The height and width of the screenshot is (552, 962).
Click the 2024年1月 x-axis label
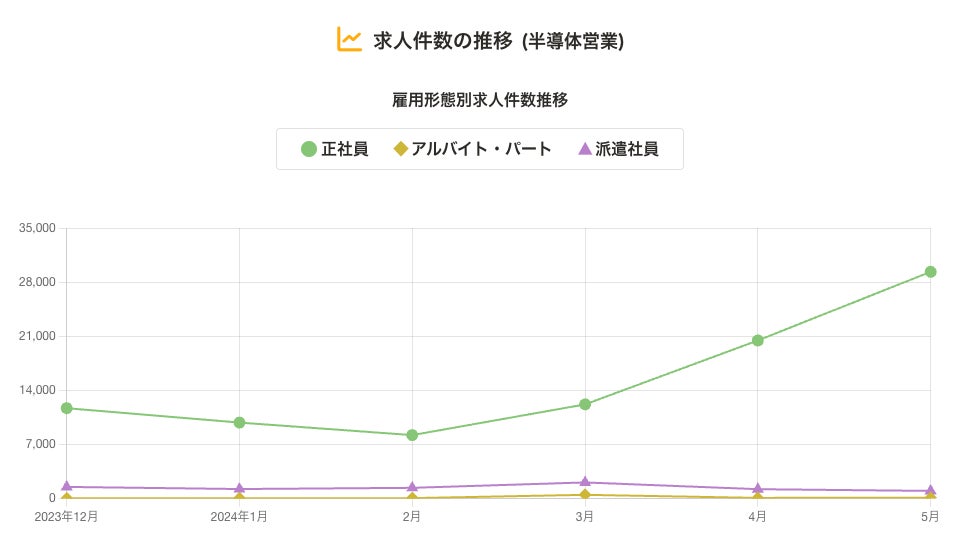[x=239, y=516]
